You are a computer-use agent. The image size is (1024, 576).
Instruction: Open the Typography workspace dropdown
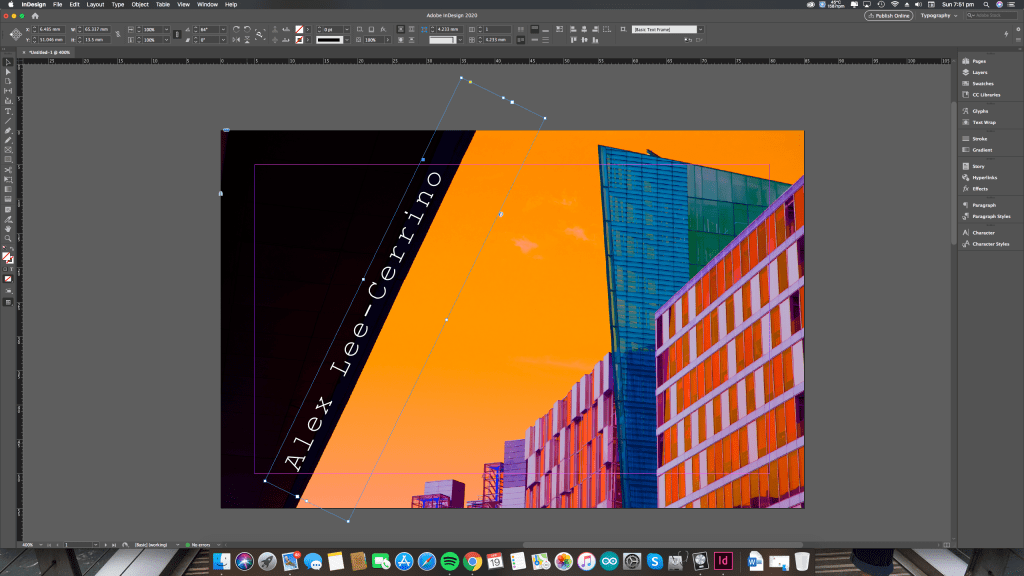(940, 16)
